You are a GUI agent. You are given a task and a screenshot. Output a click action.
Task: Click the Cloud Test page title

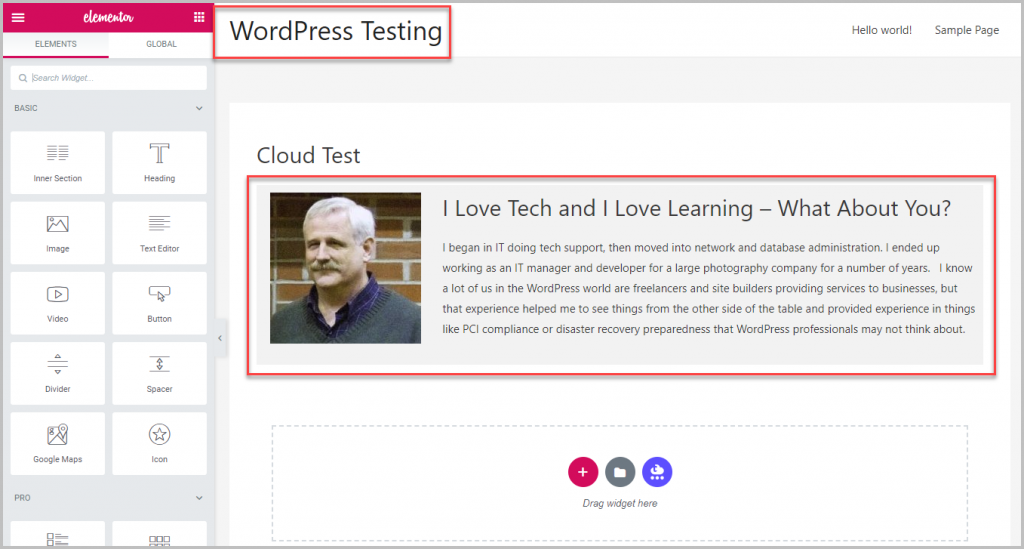308,155
